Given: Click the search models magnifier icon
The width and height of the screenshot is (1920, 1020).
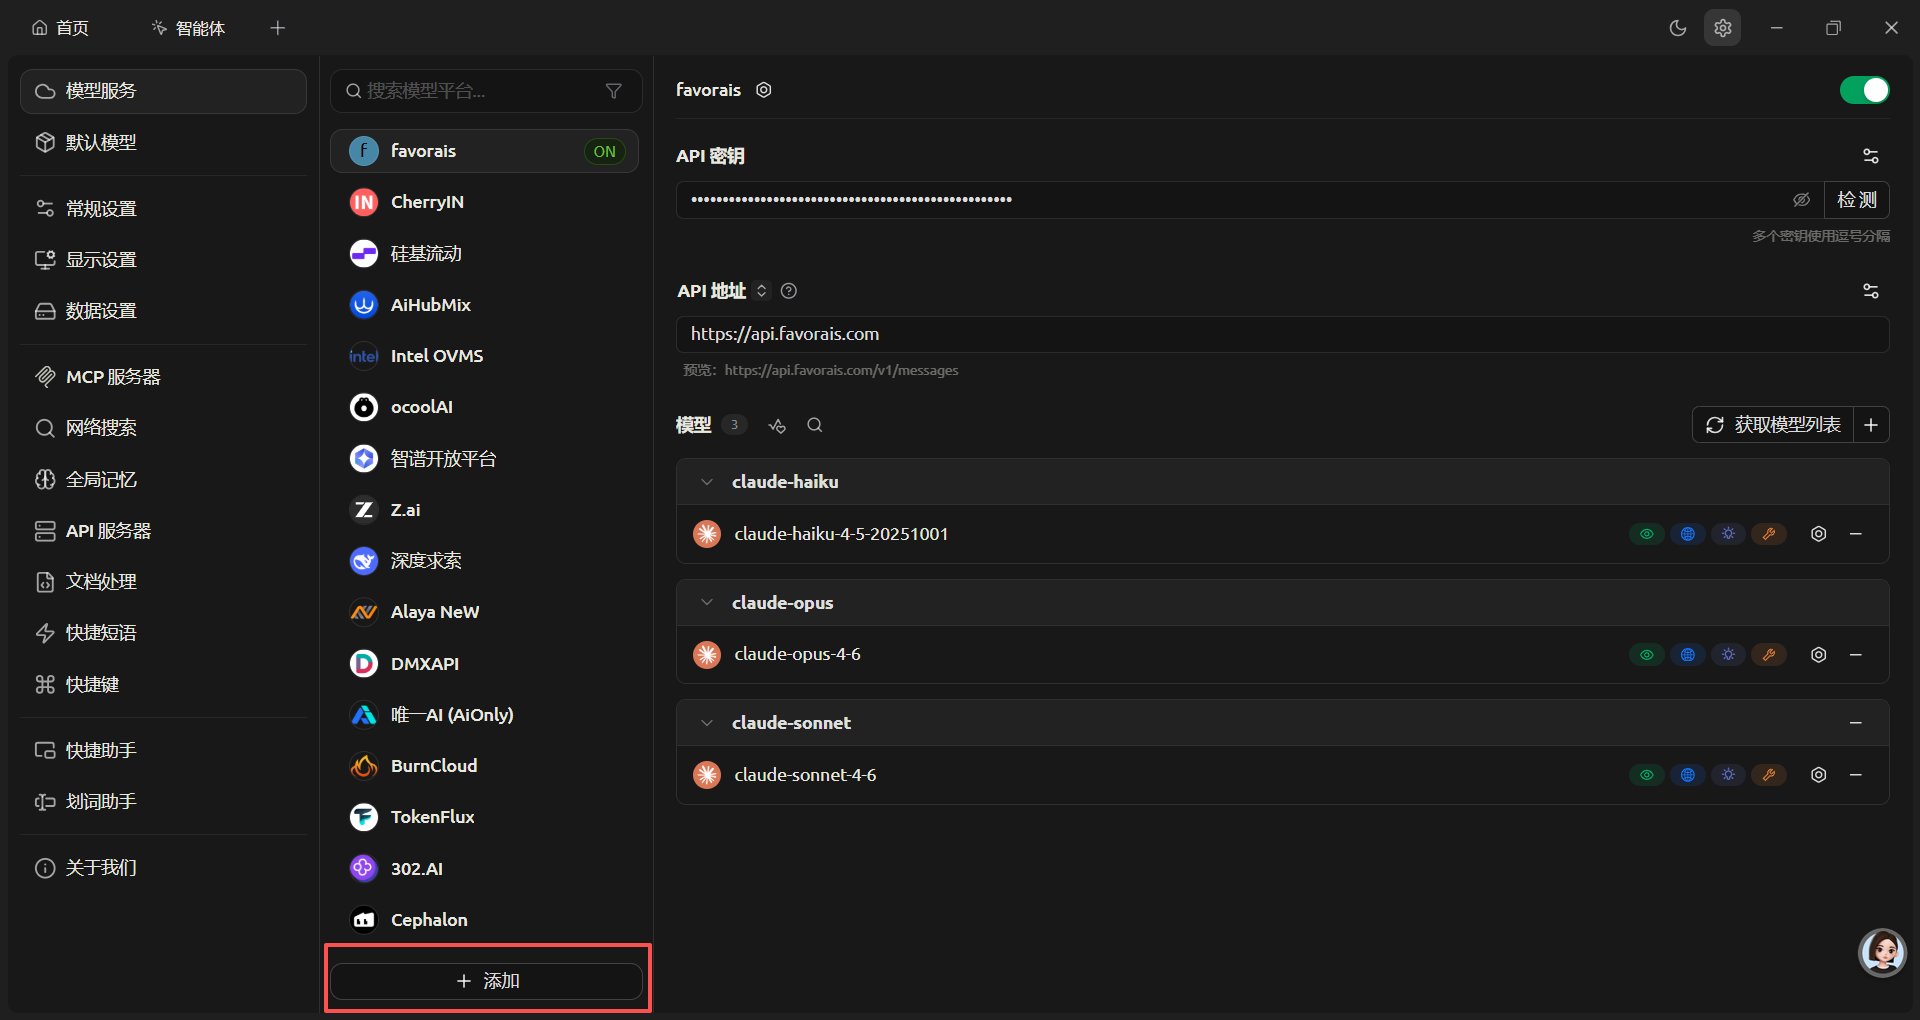Looking at the screenshot, I should [815, 425].
